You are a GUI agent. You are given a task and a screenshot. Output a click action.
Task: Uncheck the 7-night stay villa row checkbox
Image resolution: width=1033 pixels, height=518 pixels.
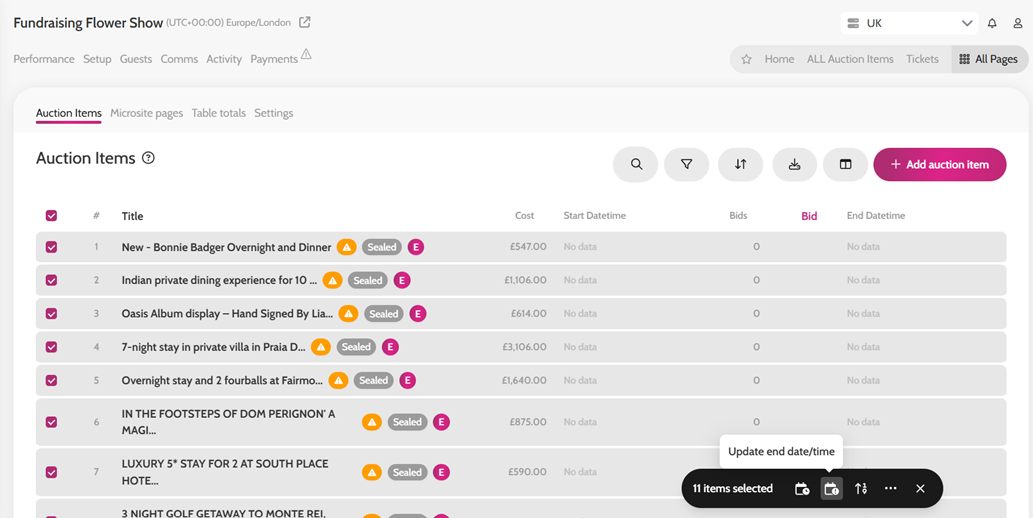point(51,347)
